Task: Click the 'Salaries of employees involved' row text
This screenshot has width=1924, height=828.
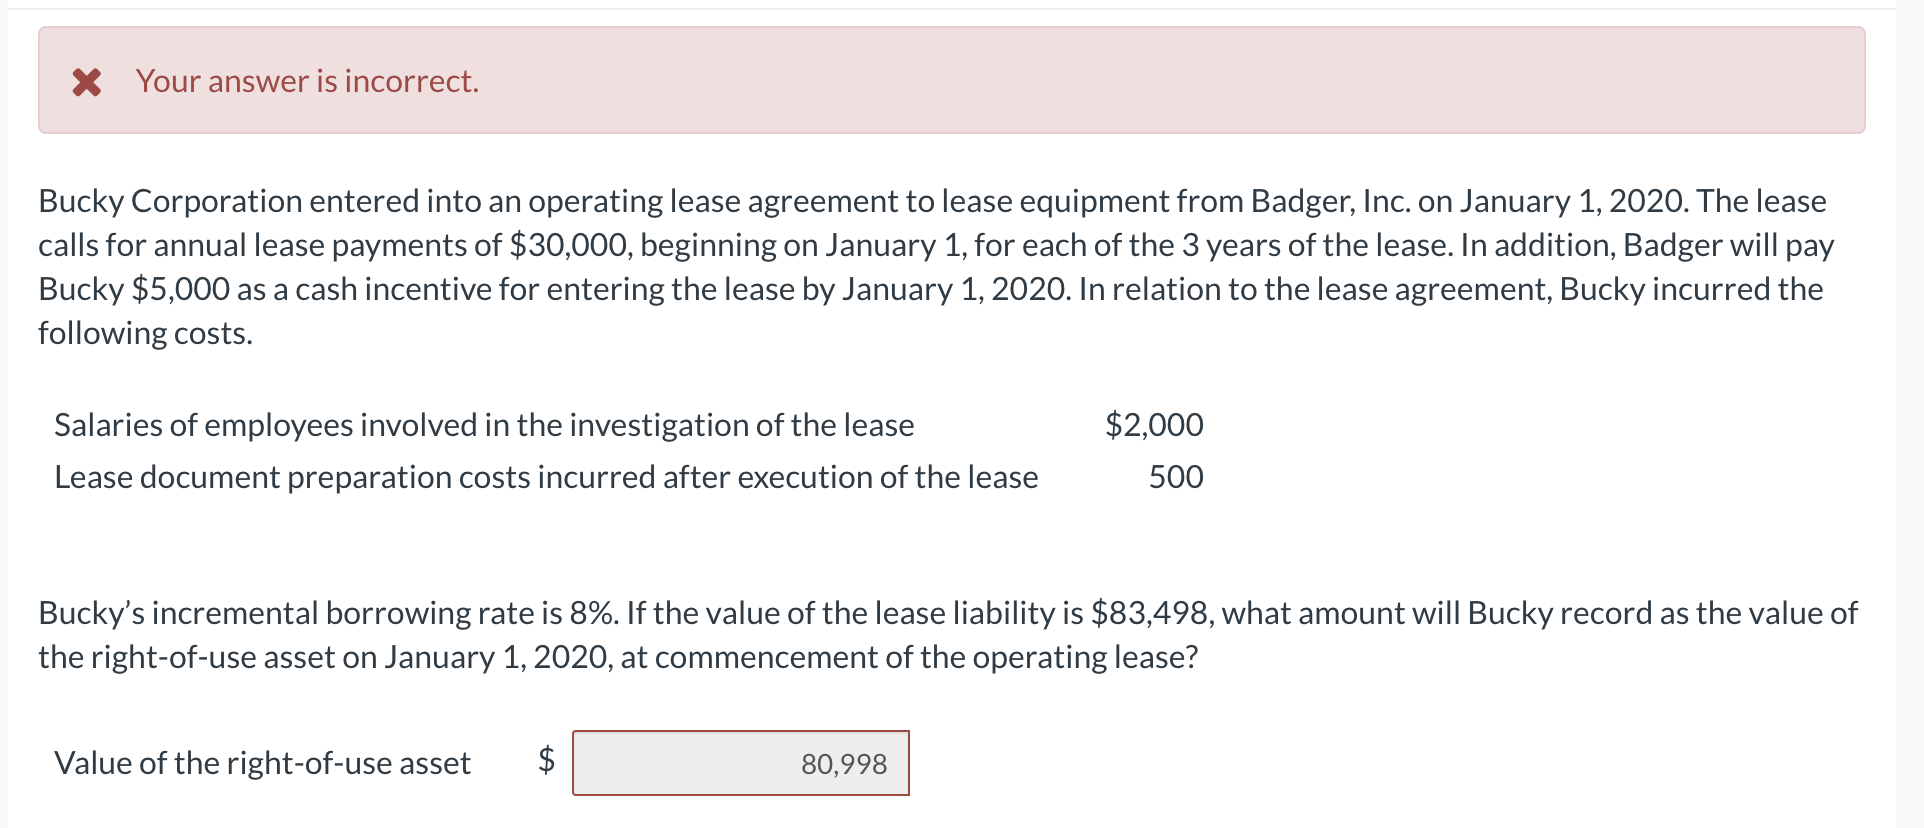Action: [484, 425]
